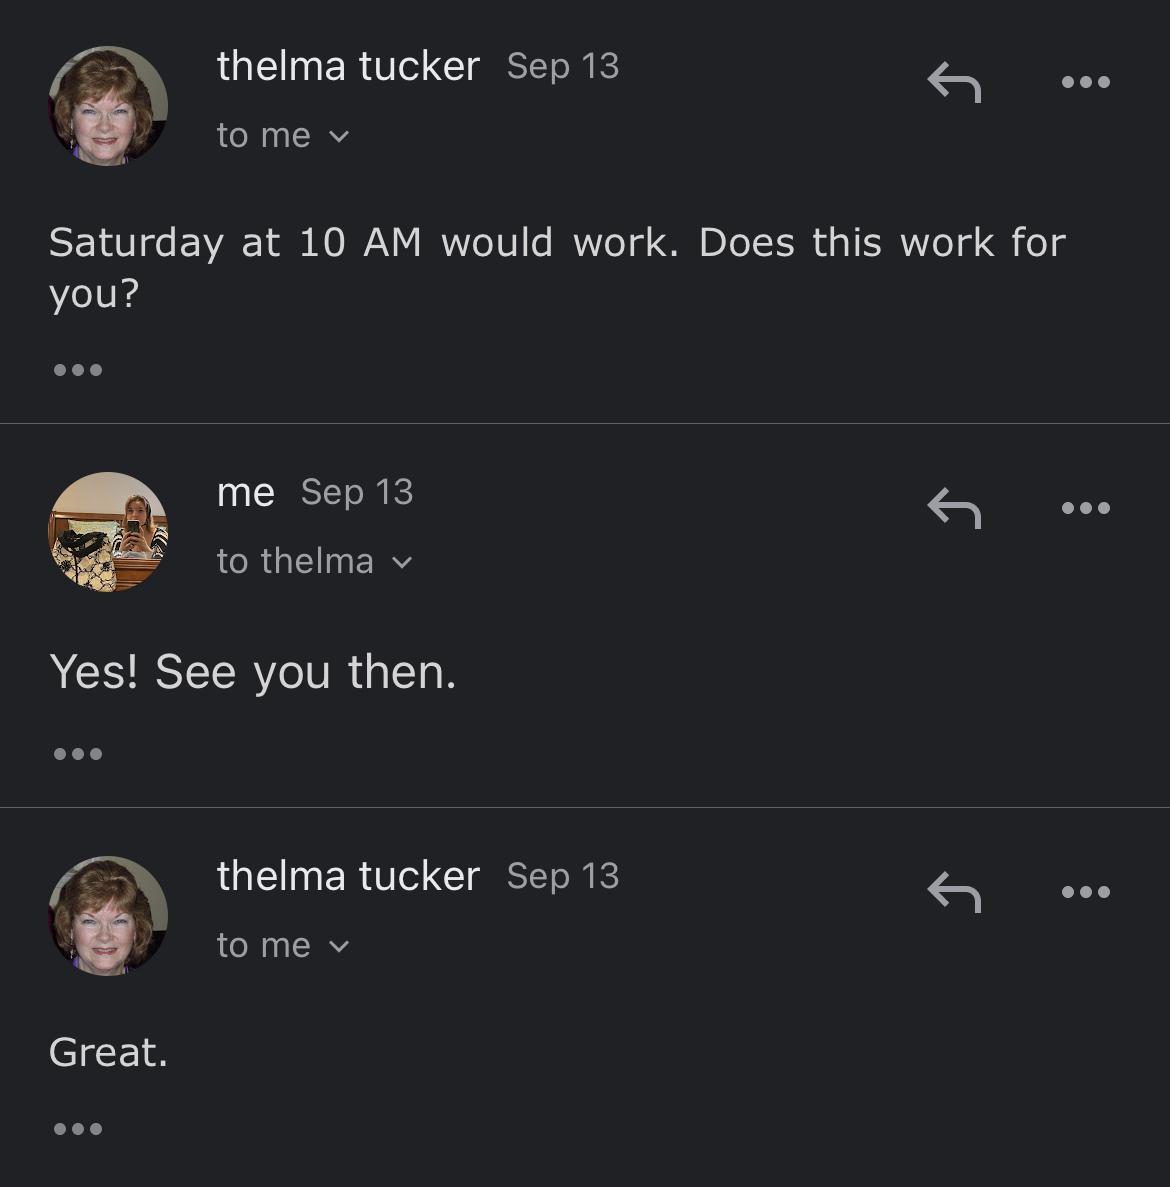Tap thelma tucker's avatar on the "Great." message
The width and height of the screenshot is (1170, 1187).
(x=108, y=916)
